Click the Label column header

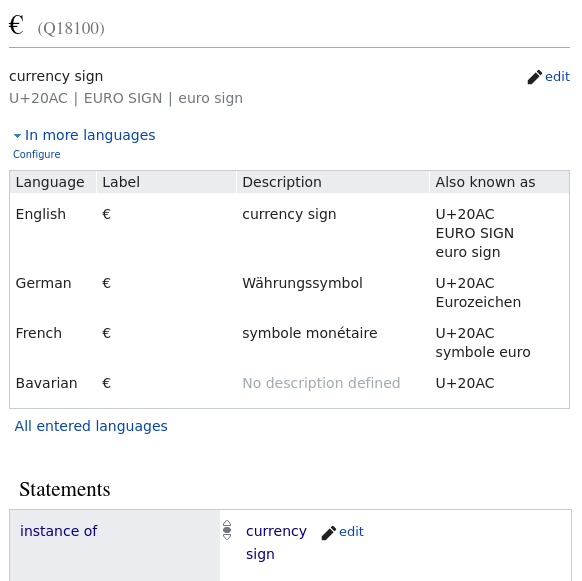(x=121, y=182)
